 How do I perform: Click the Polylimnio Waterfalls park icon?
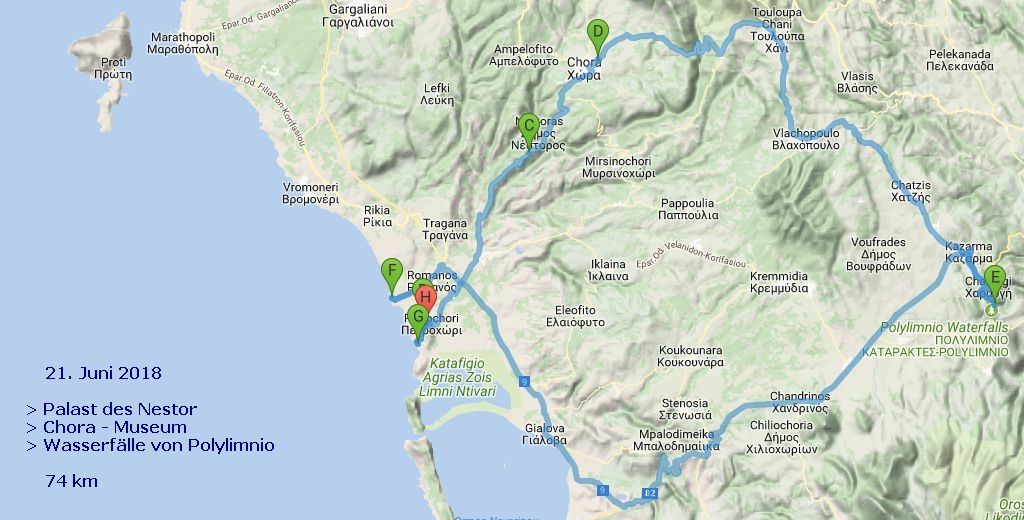click(993, 310)
